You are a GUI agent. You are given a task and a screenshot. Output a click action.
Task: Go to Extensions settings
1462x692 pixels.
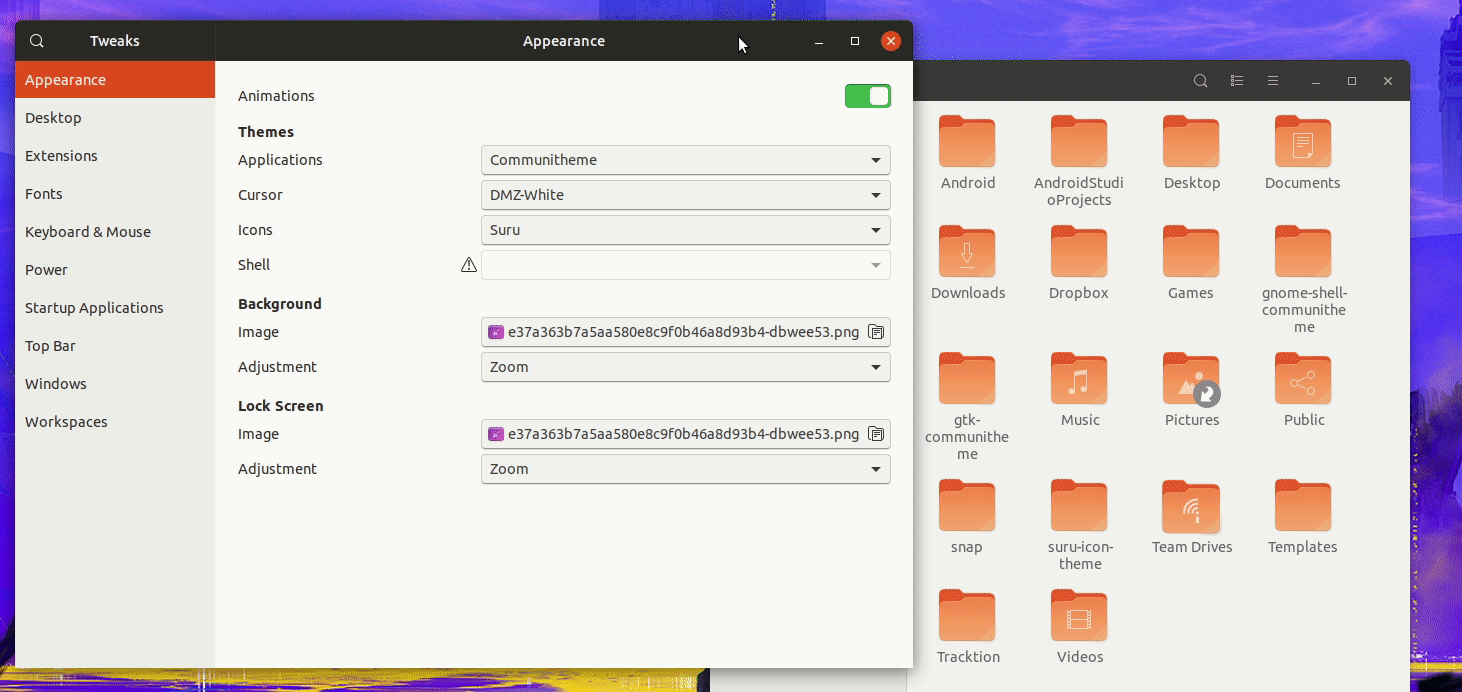tap(115, 156)
